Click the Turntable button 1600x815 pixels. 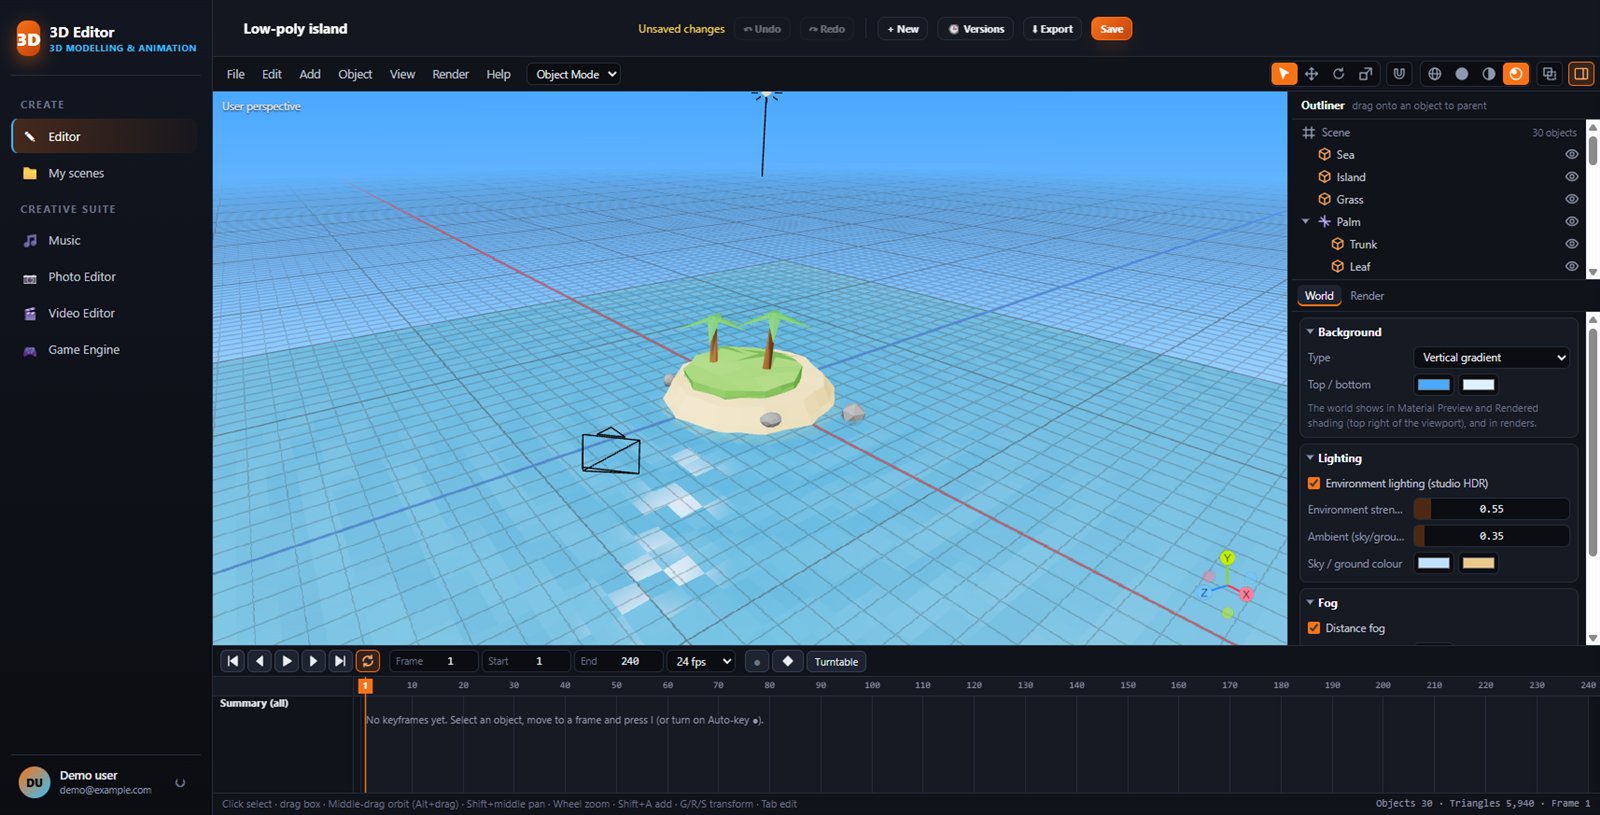[x=836, y=661]
